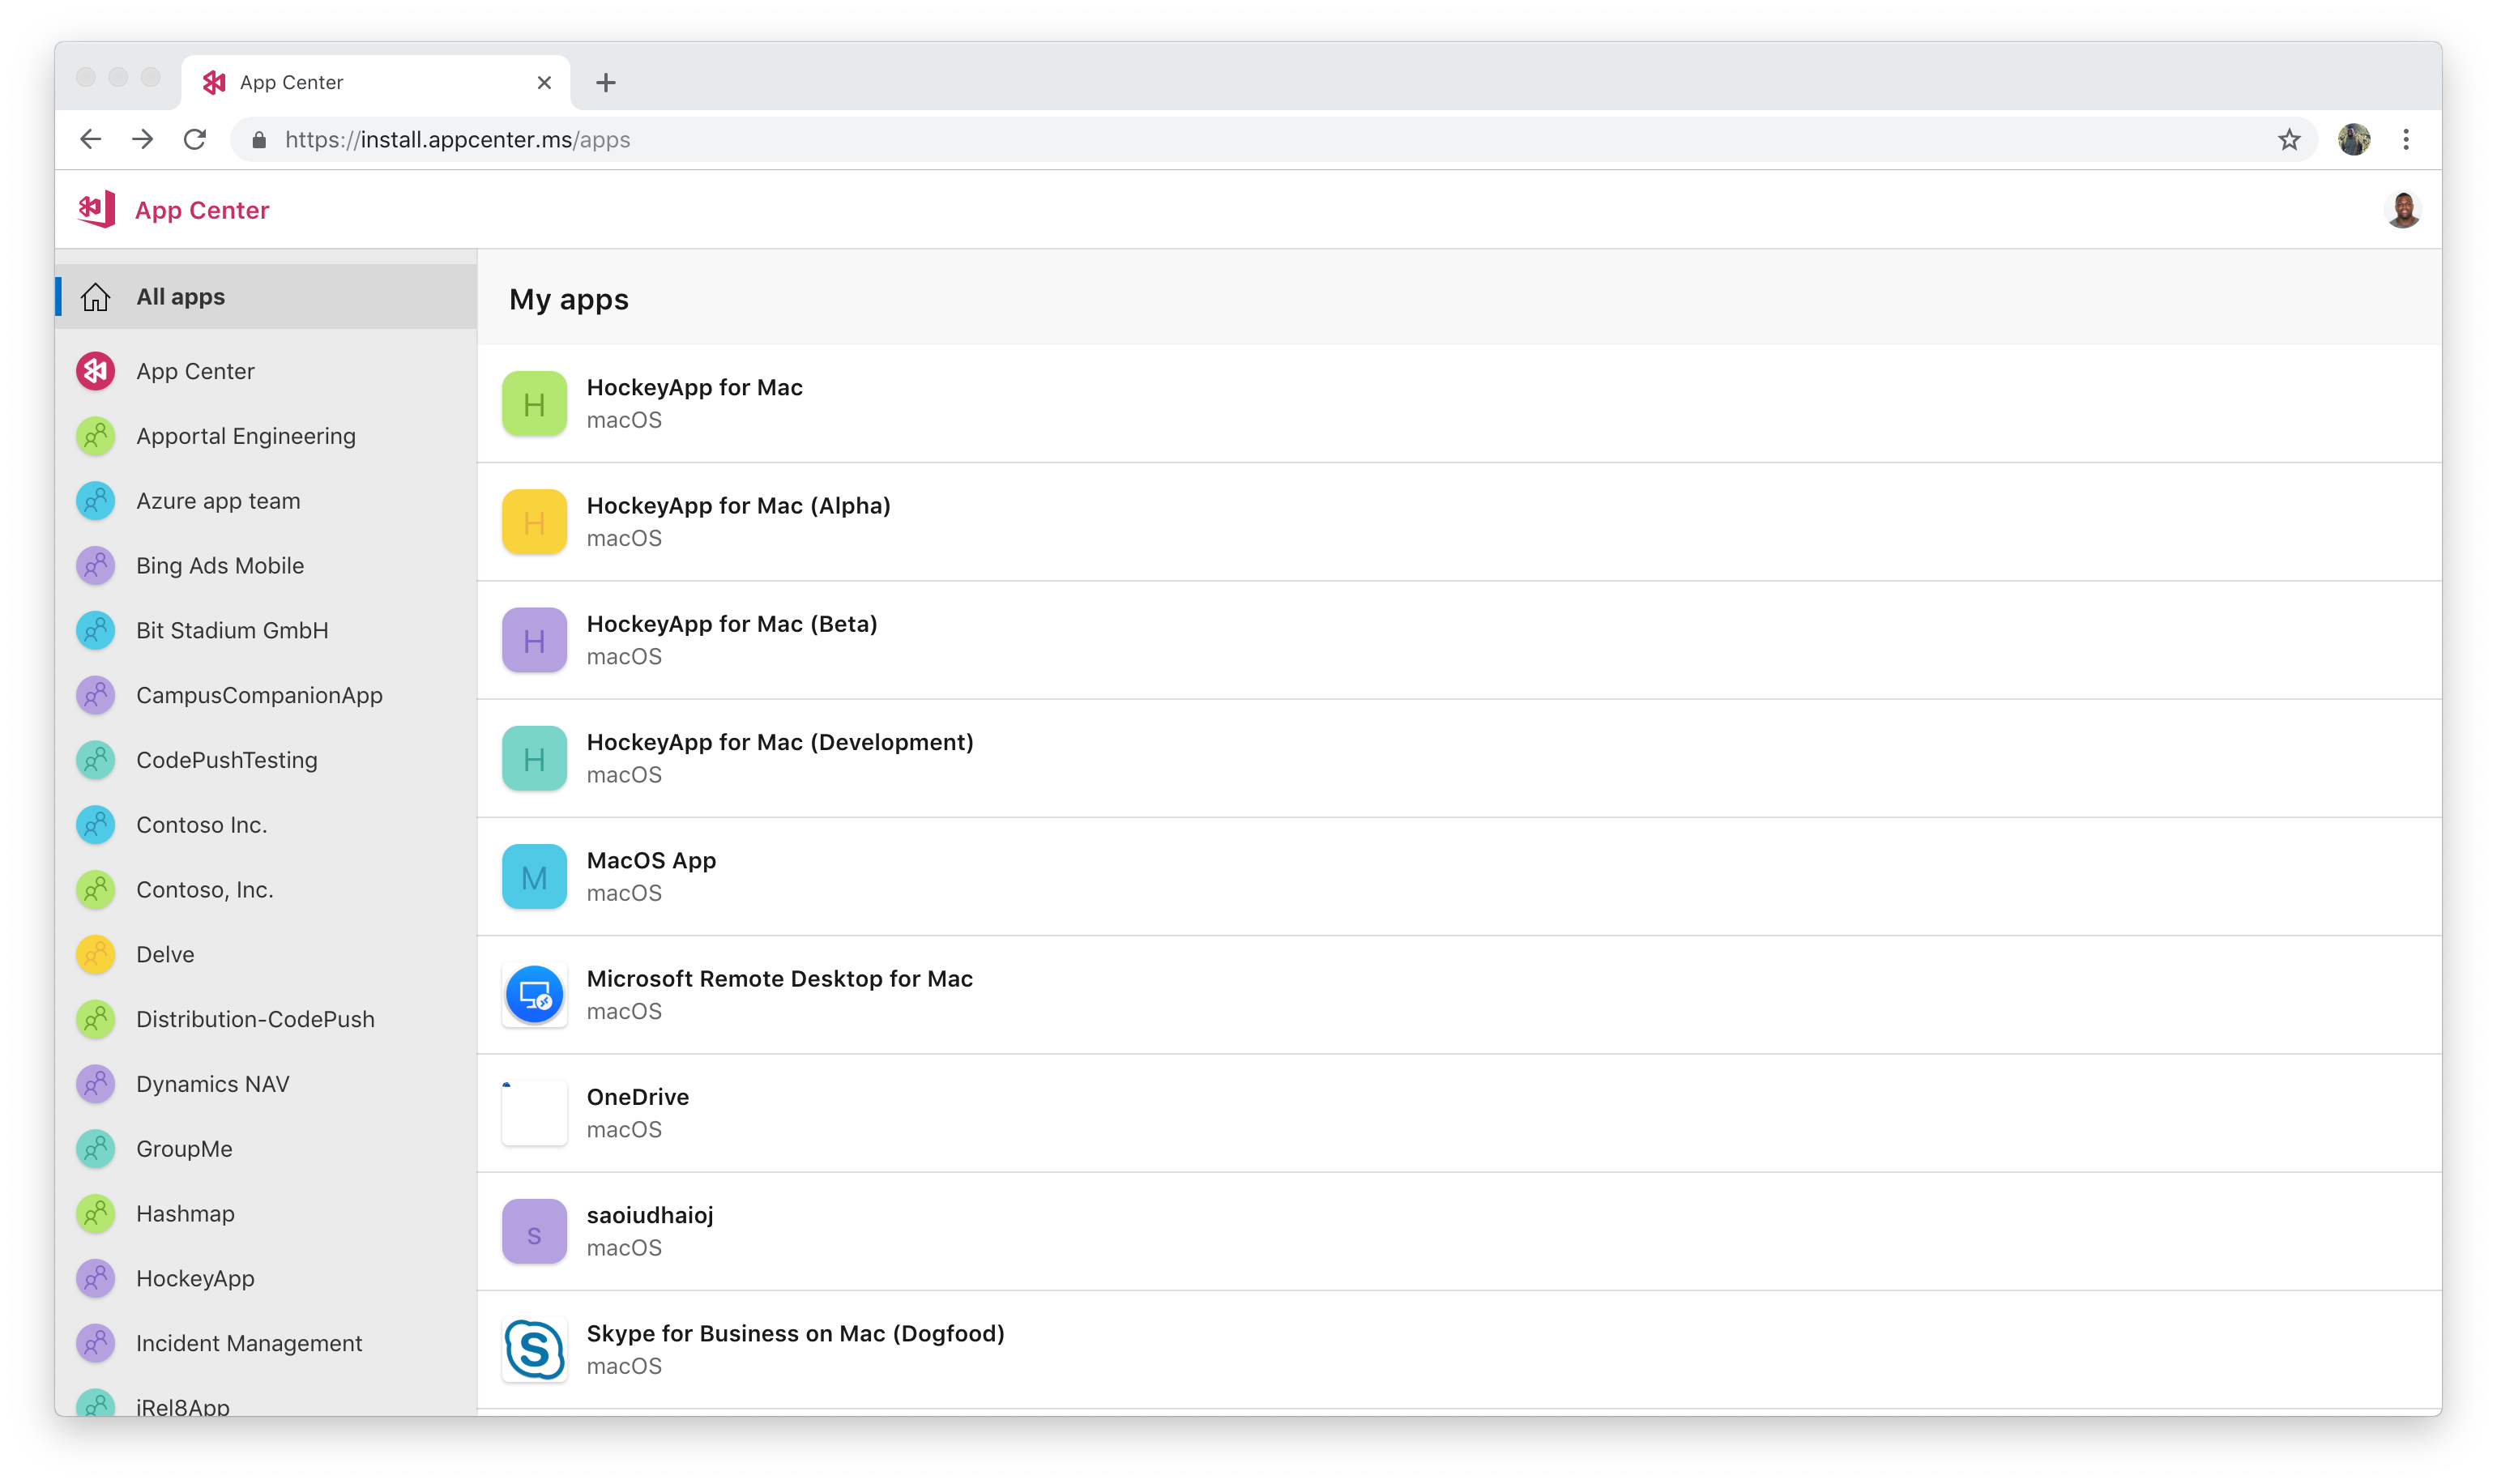This screenshot has width=2497, height=1484.
Task: Click the HockeyApp for Mac (Beta) icon
Action: (534, 642)
